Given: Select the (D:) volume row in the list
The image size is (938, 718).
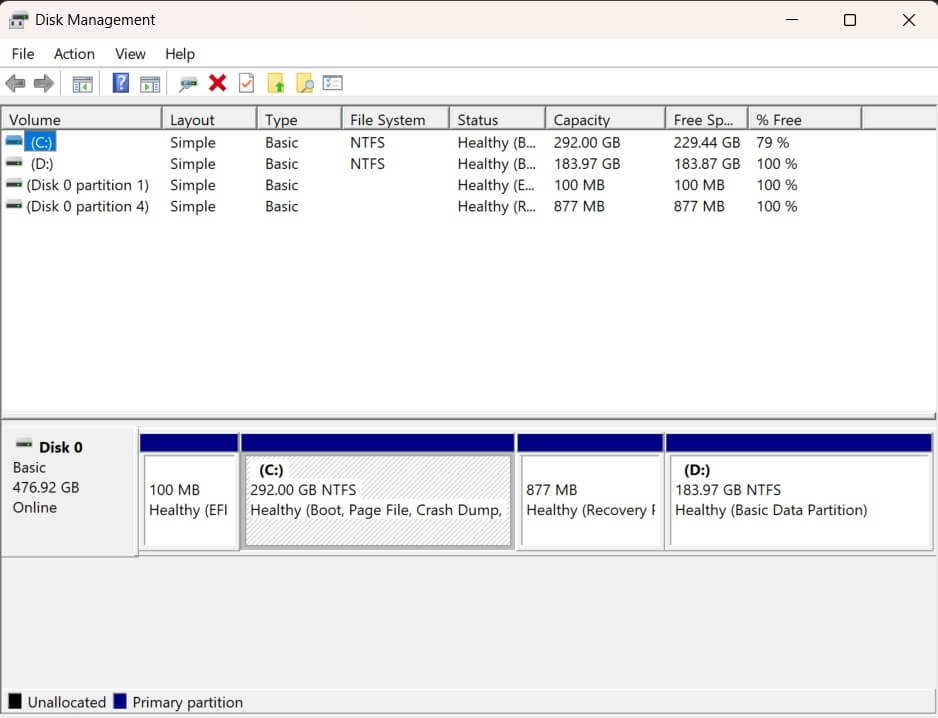Looking at the screenshot, I should [x=42, y=164].
